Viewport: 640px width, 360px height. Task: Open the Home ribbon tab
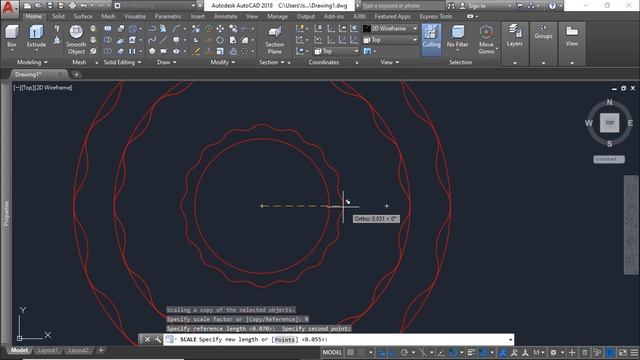coord(33,16)
